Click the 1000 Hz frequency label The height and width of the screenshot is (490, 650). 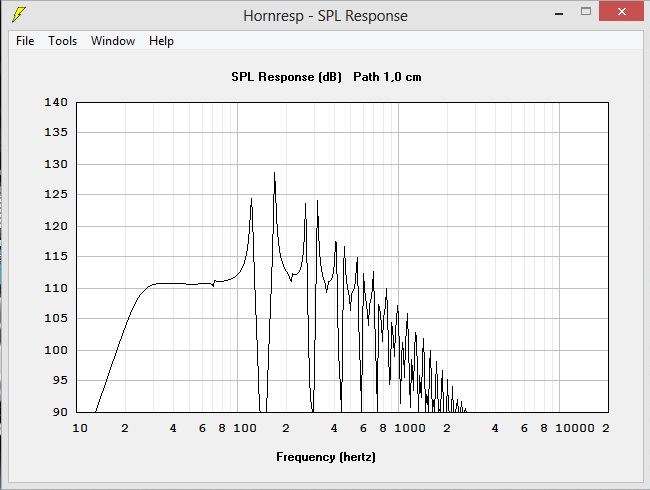tap(410, 428)
